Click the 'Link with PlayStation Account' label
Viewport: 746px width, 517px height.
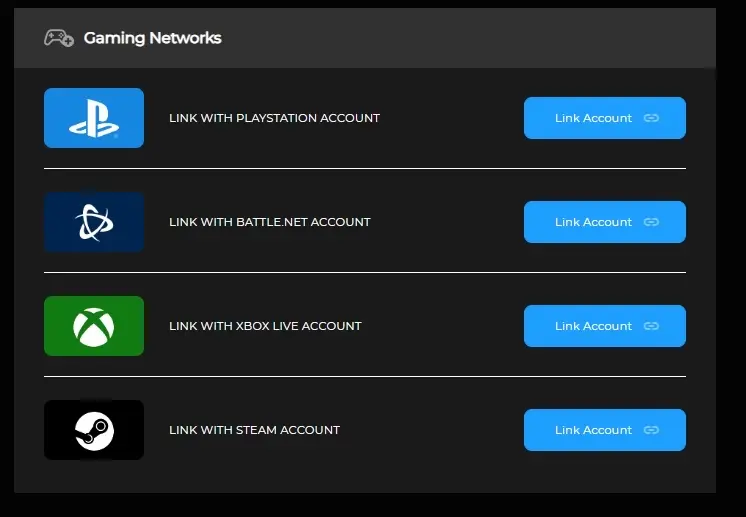pyautogui.click(x=274, y=118)
